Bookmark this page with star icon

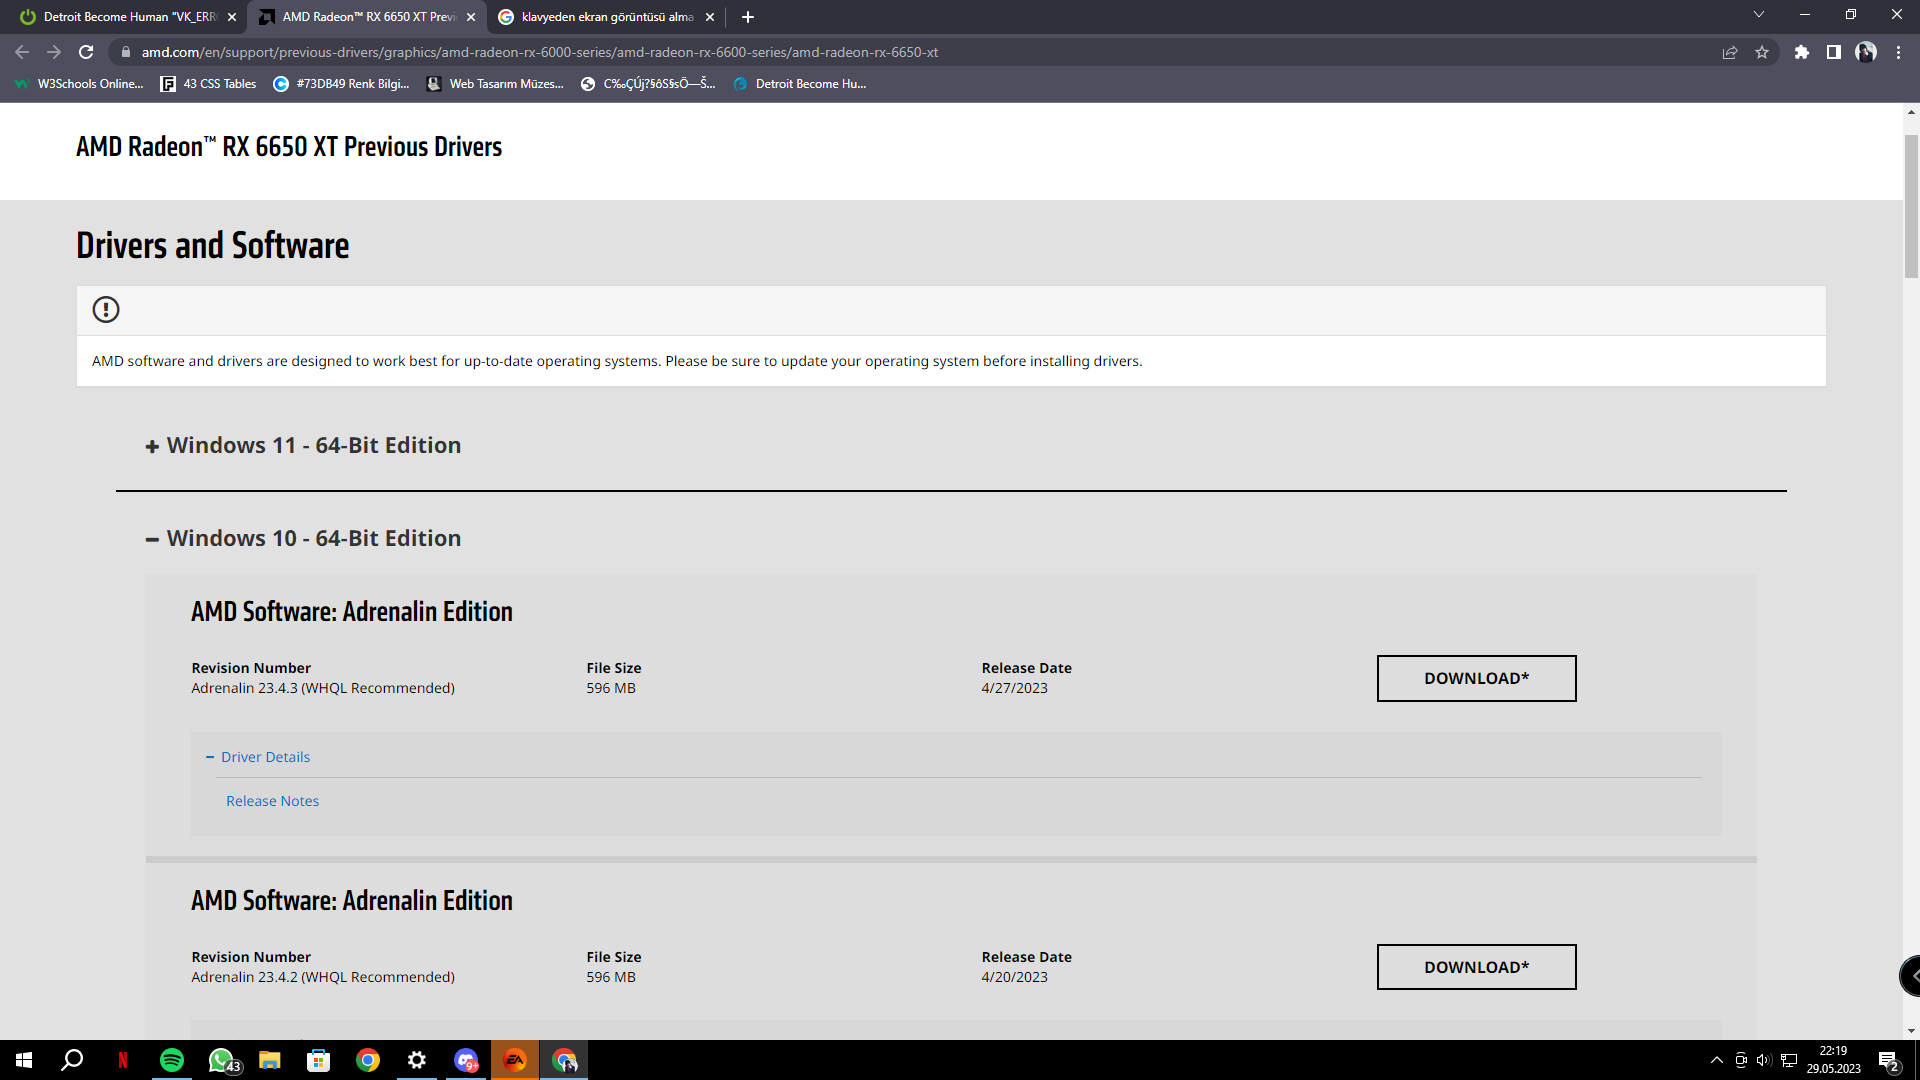tap(1762, 52)
